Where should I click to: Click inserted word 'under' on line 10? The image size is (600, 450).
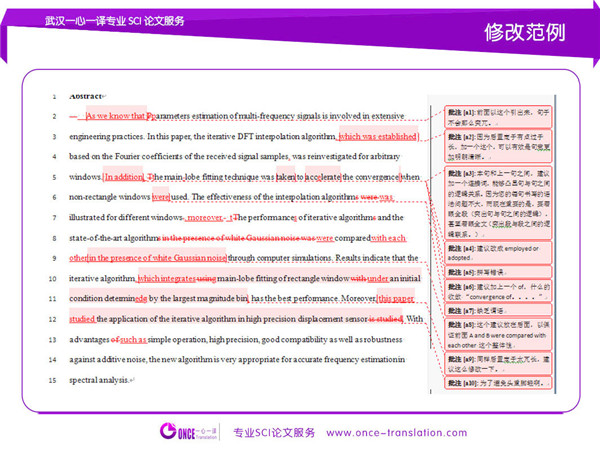[x=378, y=278]
